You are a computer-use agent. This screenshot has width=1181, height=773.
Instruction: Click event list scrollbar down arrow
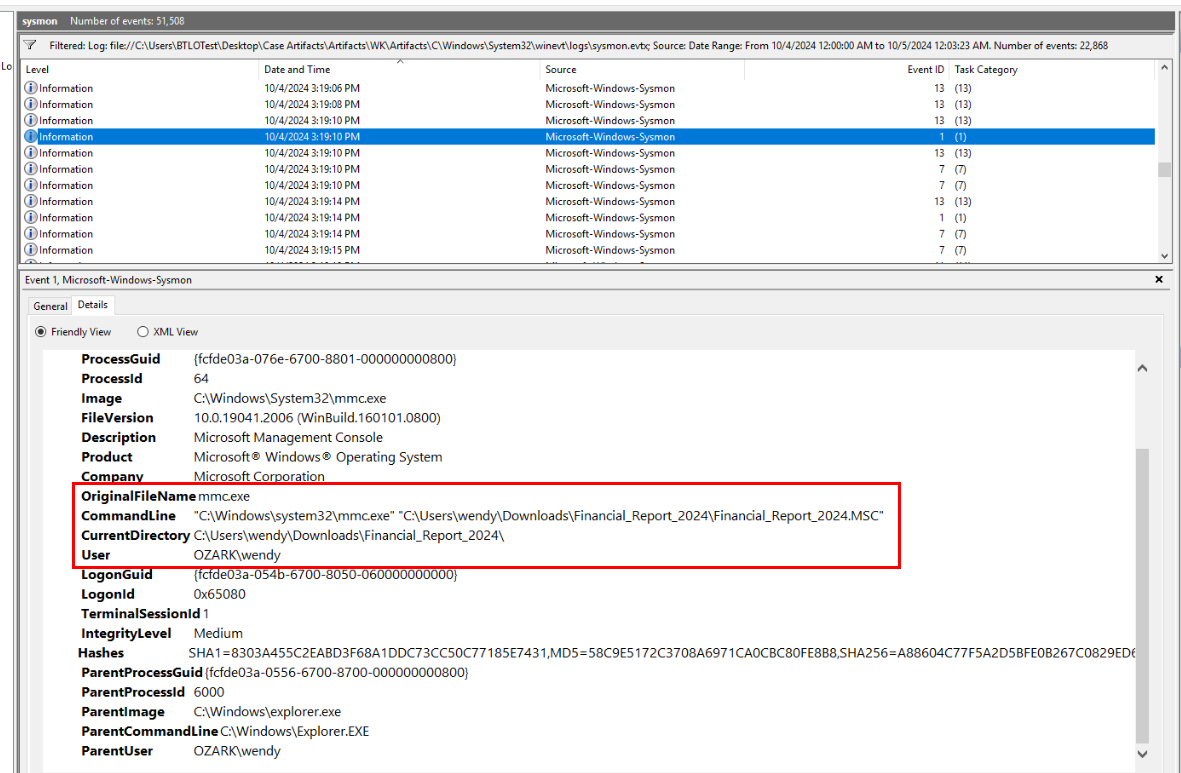pyautogui.click(x=1164, y=256)
